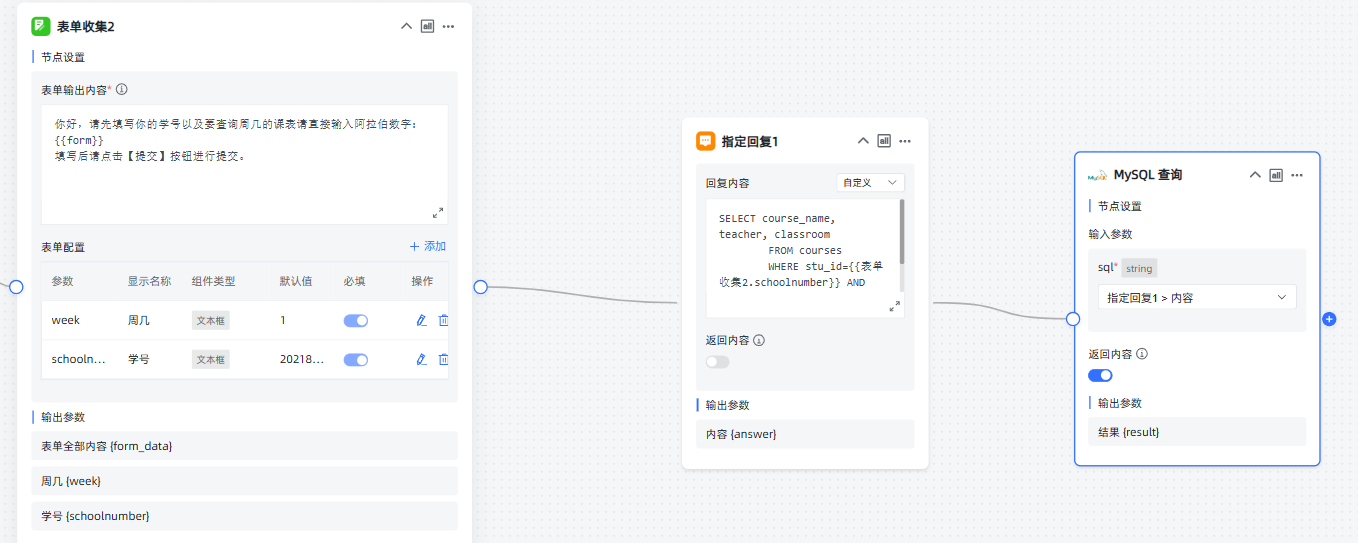Image resolution: width=1358 pixels, height=543 pixels.
Task: Click the 节点设置 heading in 表单收集2
Action: click(x=63, y=57)
